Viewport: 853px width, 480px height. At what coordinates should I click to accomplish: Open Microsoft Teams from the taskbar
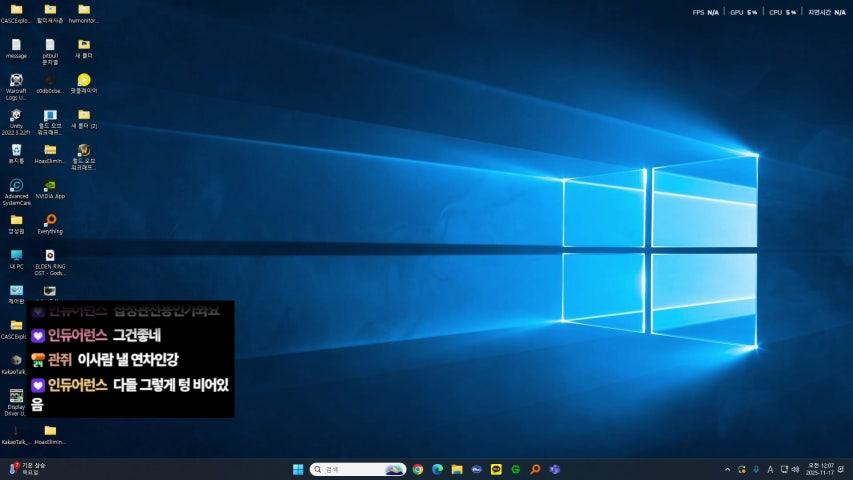555,469
